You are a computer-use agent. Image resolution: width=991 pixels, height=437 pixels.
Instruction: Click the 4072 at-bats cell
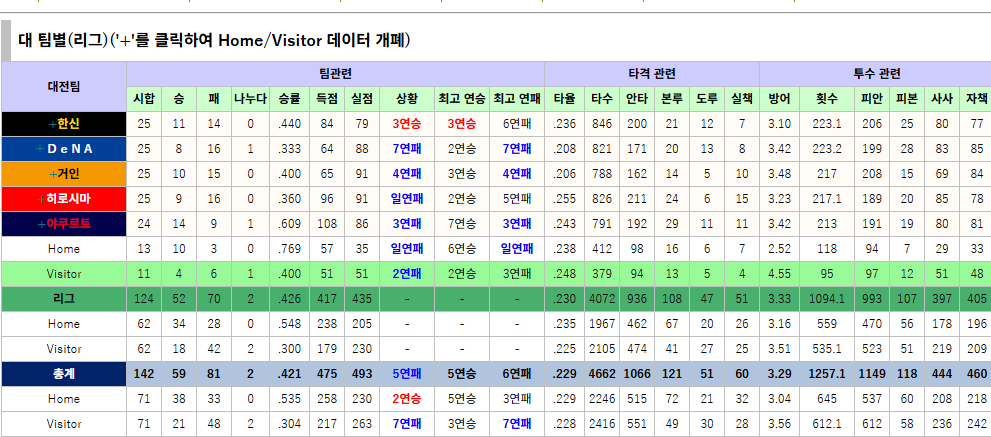[x=601, y=299]
